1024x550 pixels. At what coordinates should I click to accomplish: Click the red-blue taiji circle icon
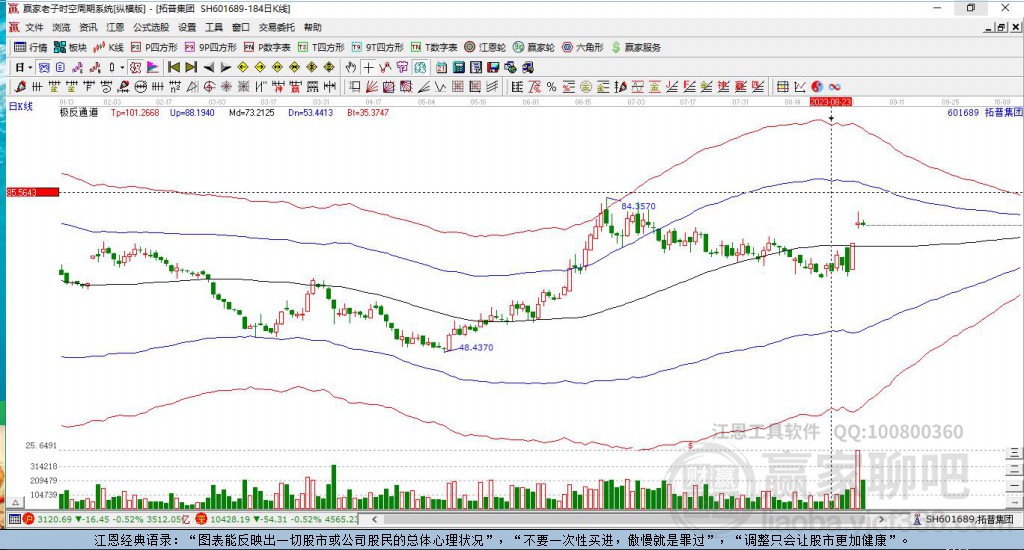click(x=817, y=86)
